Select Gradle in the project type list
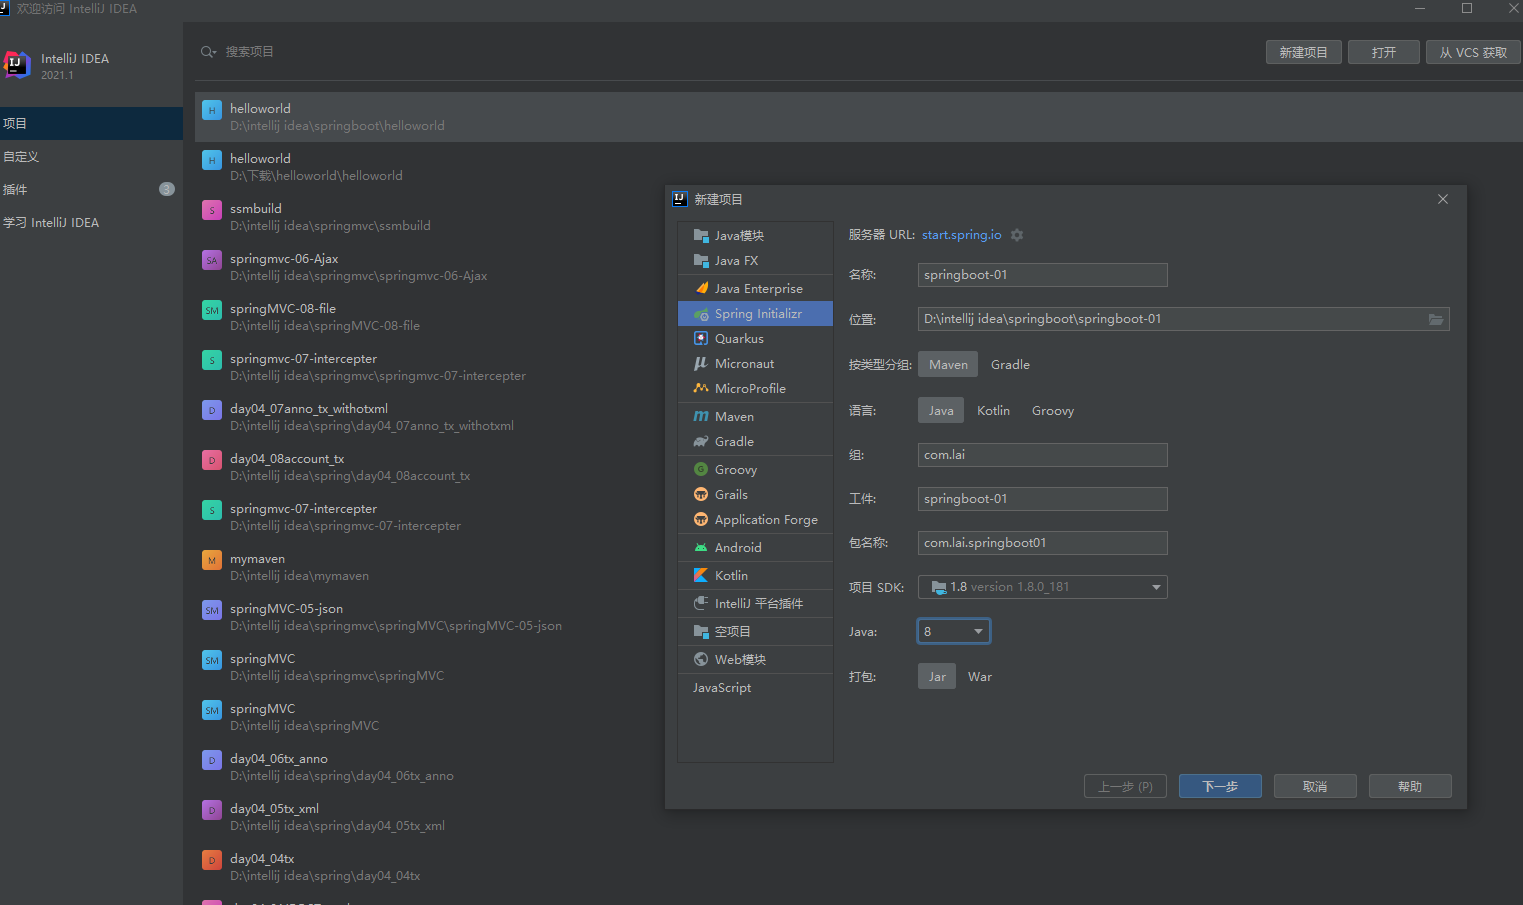Screen dimensions: 1523x905 click(x=755, y=442)
